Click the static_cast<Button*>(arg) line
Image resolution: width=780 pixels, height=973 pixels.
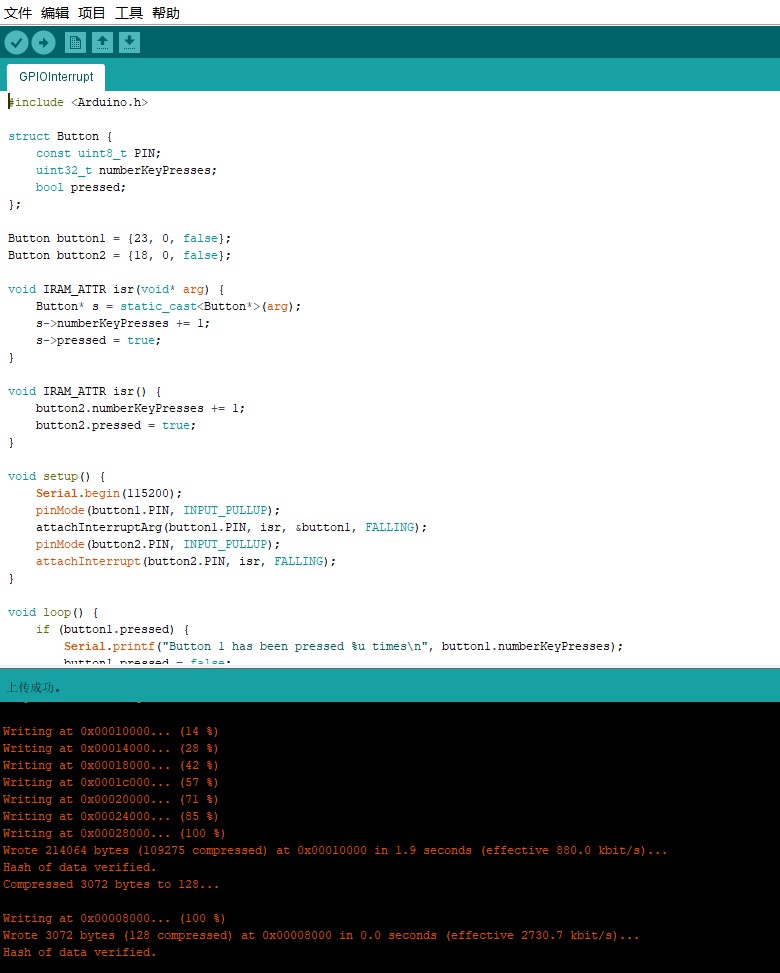click(x=168, y=307)
